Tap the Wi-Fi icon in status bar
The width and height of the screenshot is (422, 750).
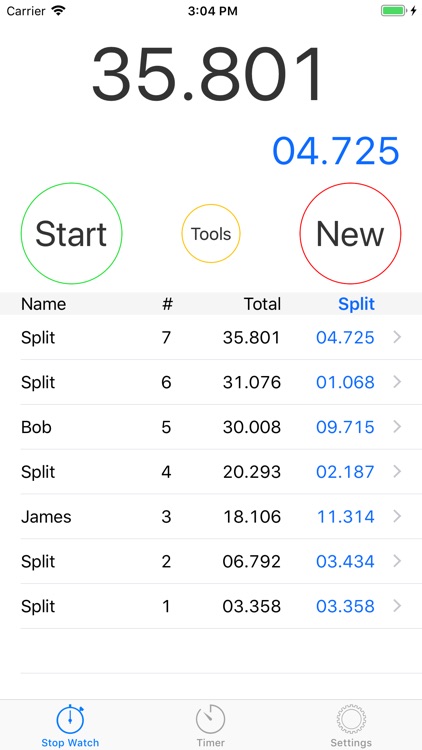click(58, 11)
